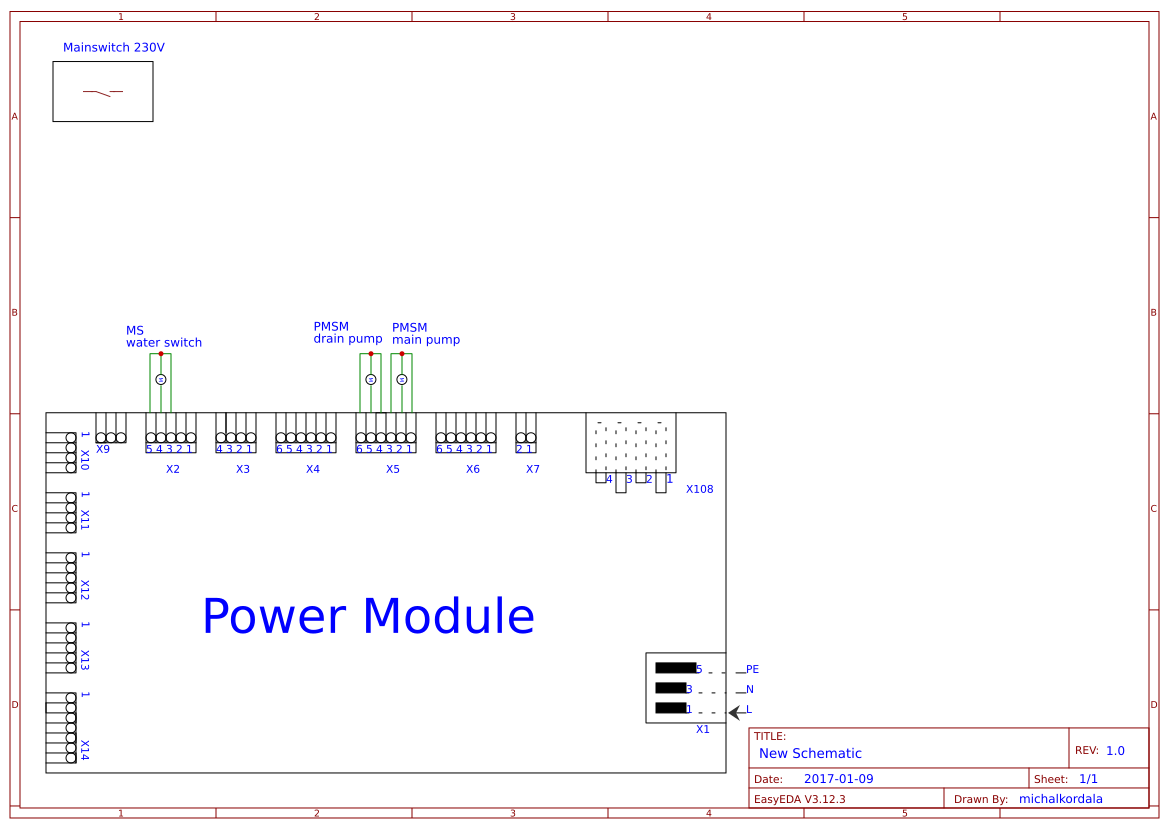Select the N net label
Screen dimensions: 1169x829
(749, 689)
